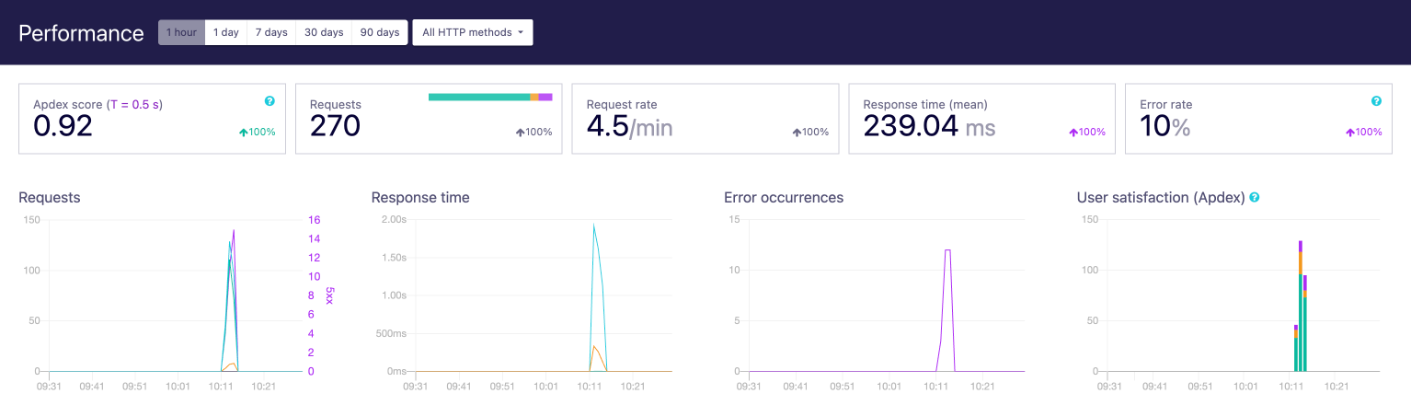Switch to the 7 days range
Image resolution: width=1411 pixels, height=405 pixels.
(271, 32)
